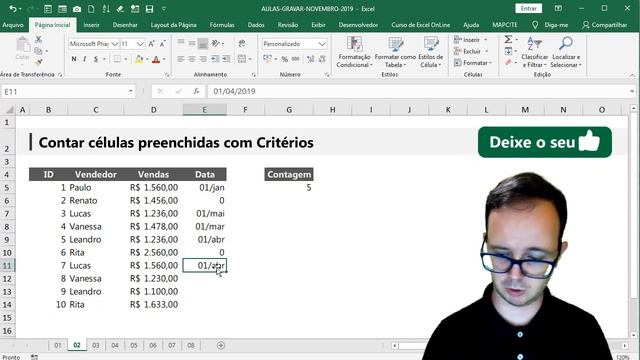Screen dimensions: 640x360
Task: Switch to the Dados tab
Action: [x=256, y=25]
